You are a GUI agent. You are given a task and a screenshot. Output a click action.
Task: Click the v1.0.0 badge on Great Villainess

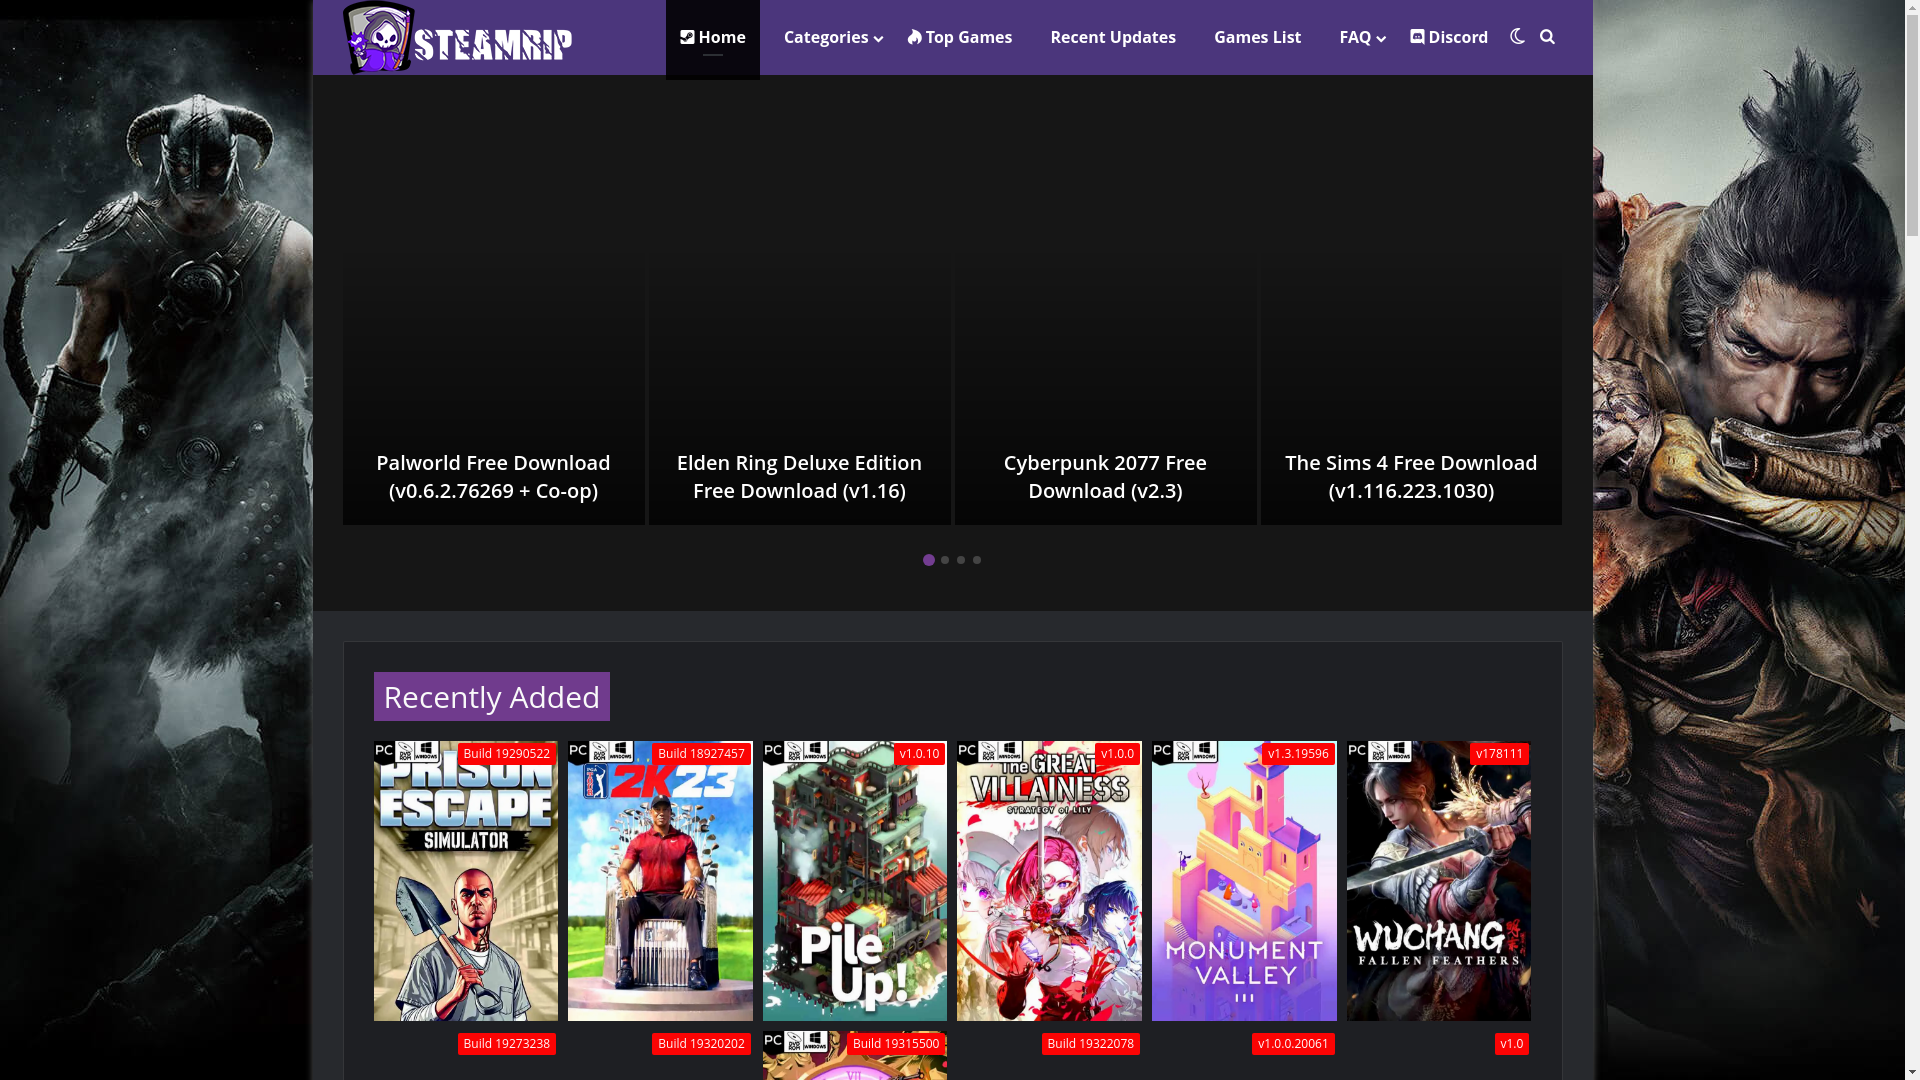click(x=1117, y=754)
